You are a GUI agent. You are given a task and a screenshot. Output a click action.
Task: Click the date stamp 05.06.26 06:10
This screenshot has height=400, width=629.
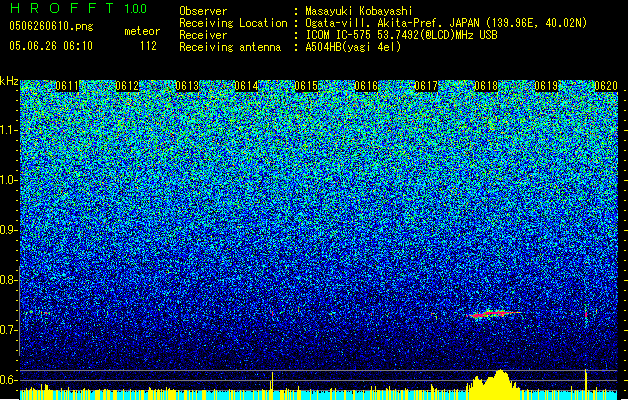51,46
